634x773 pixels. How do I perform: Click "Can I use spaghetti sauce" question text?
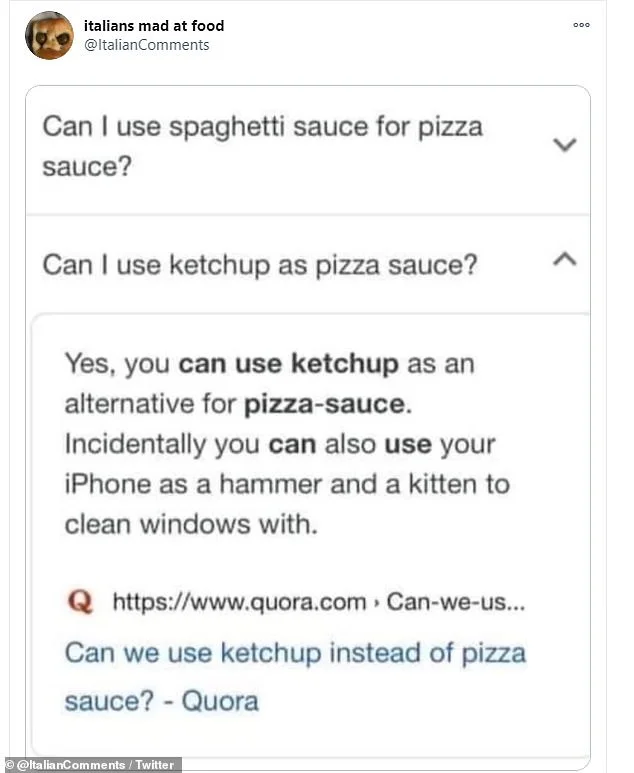(x=262, y=128)
